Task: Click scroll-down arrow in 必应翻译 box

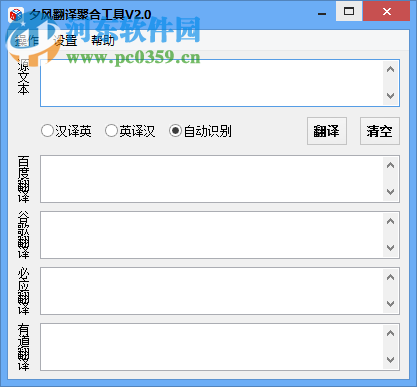Action: click(x=391, y=304)
